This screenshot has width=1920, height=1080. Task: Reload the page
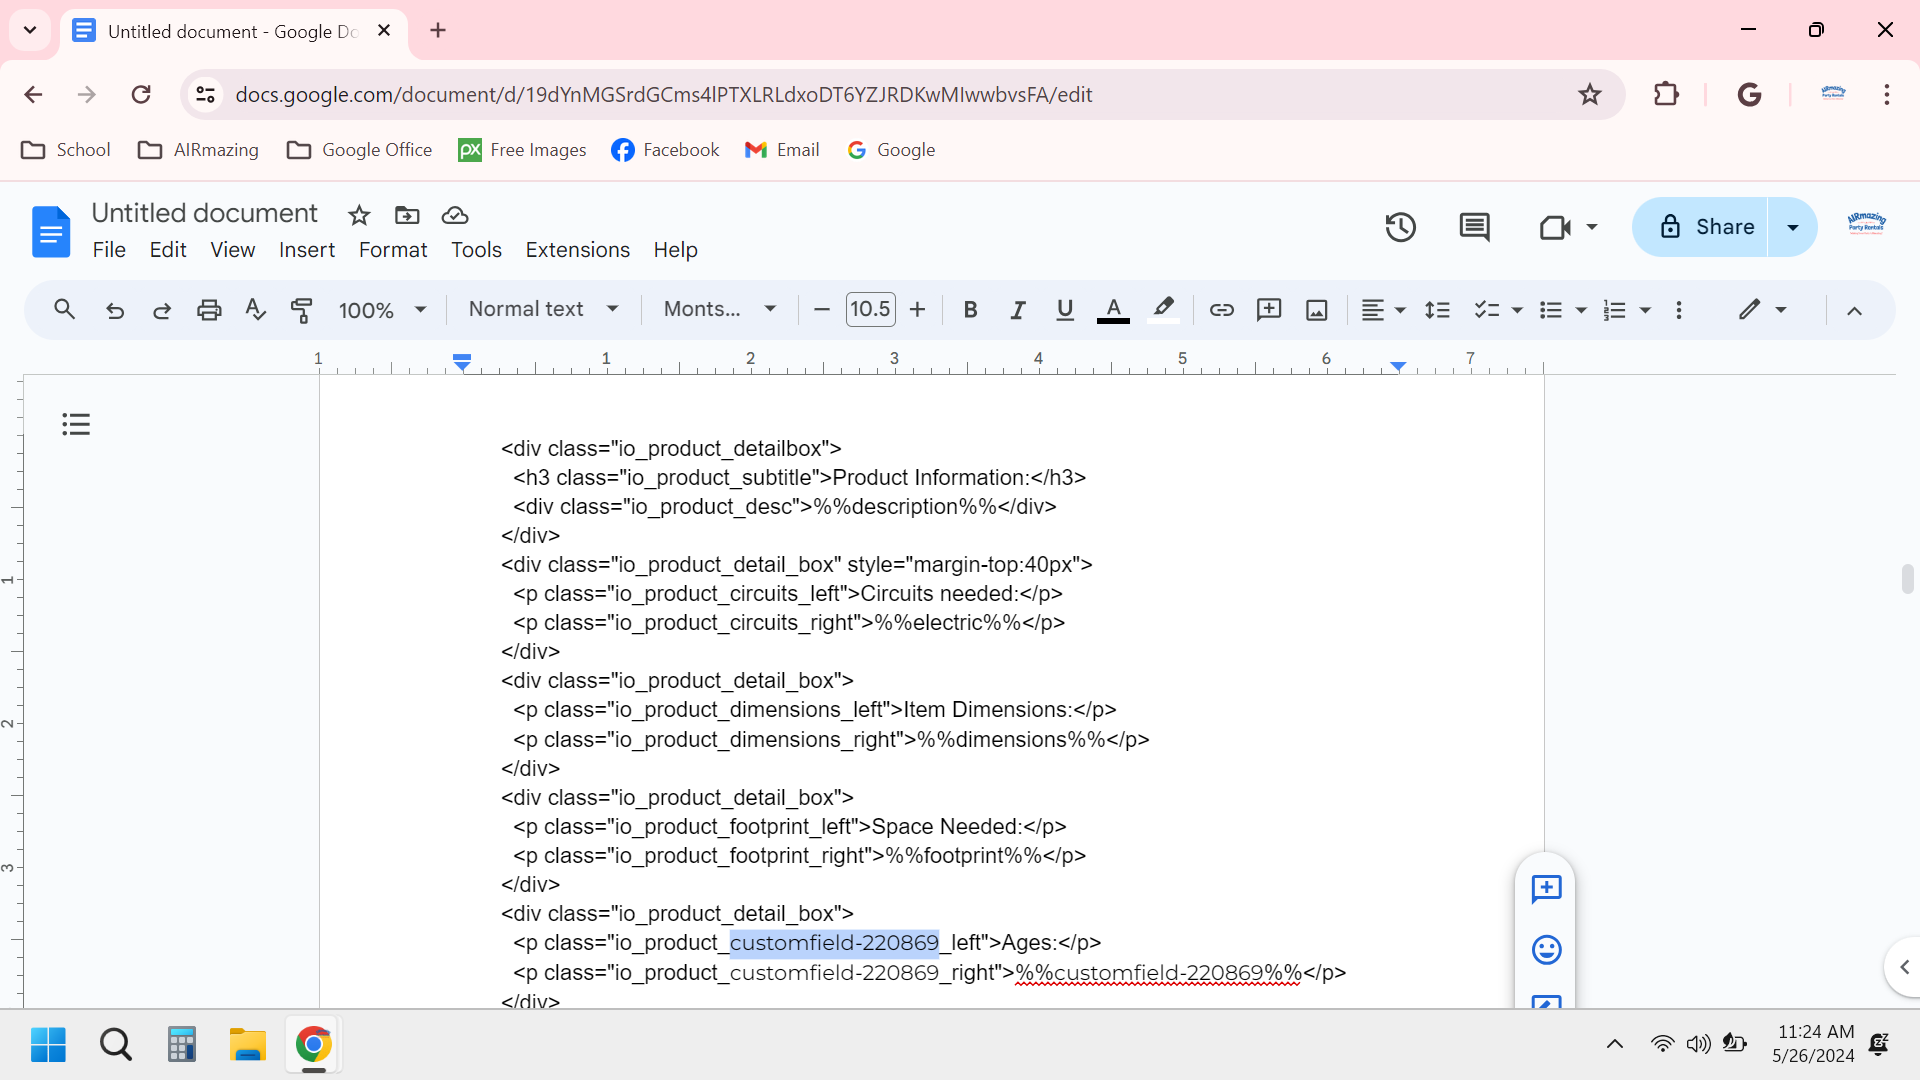tap(141, 94)
